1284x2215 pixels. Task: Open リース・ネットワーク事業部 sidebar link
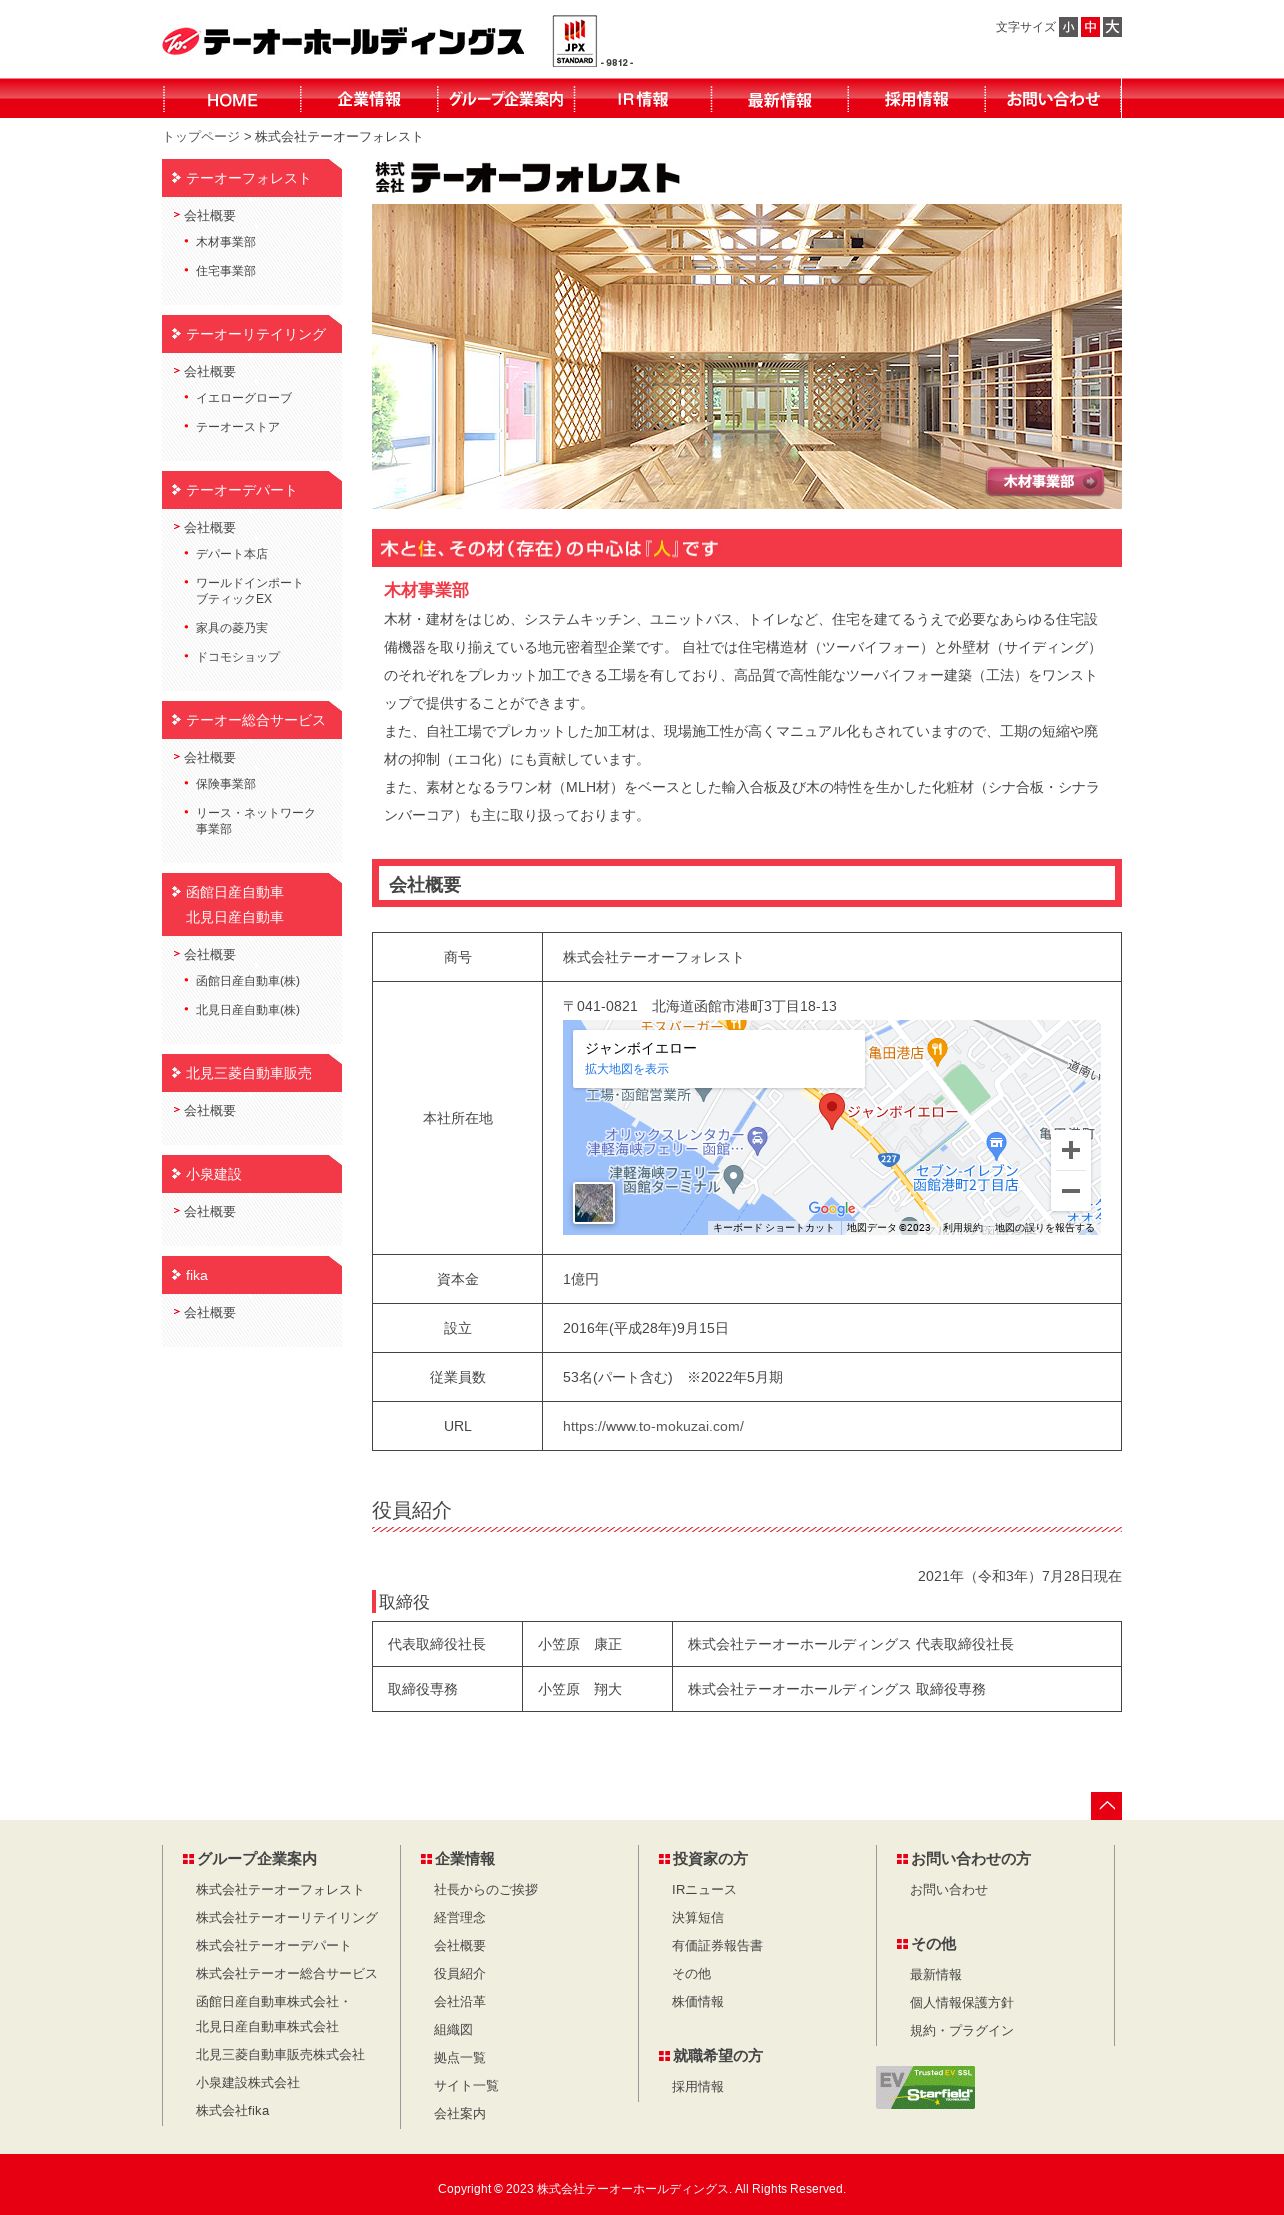pos(256,821)
